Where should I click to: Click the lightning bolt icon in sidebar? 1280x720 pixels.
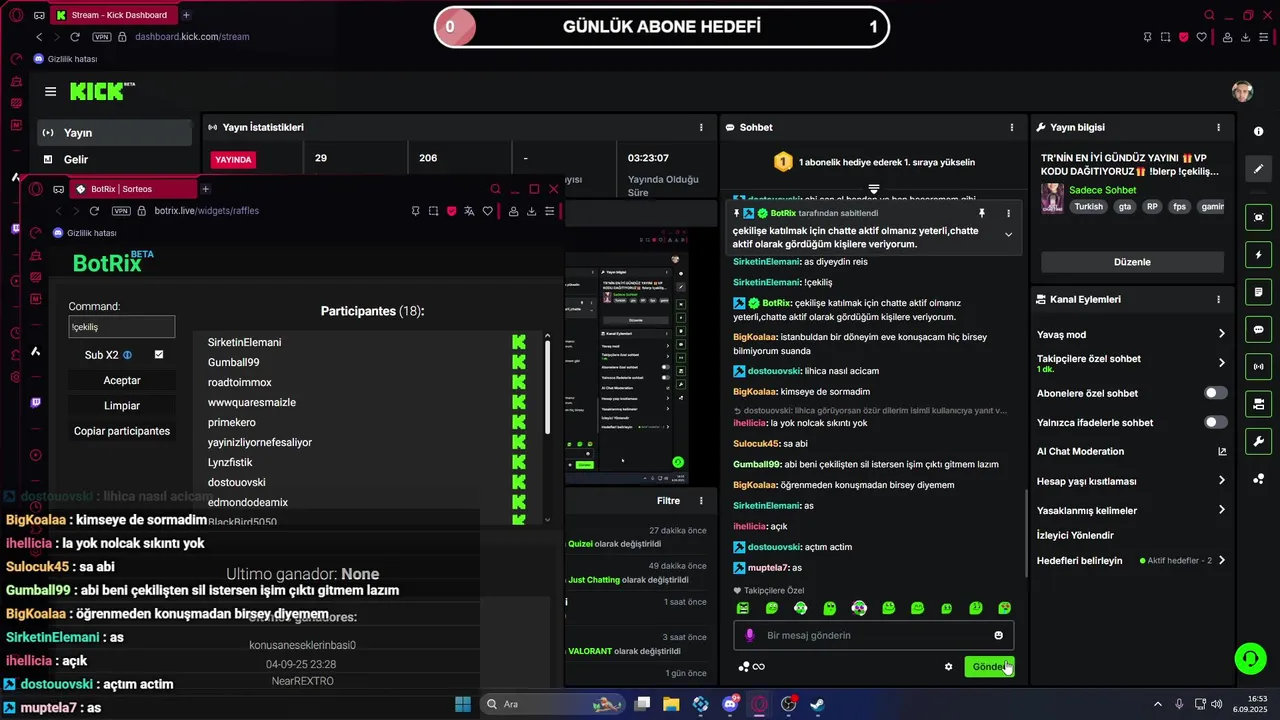[1258, 255]
